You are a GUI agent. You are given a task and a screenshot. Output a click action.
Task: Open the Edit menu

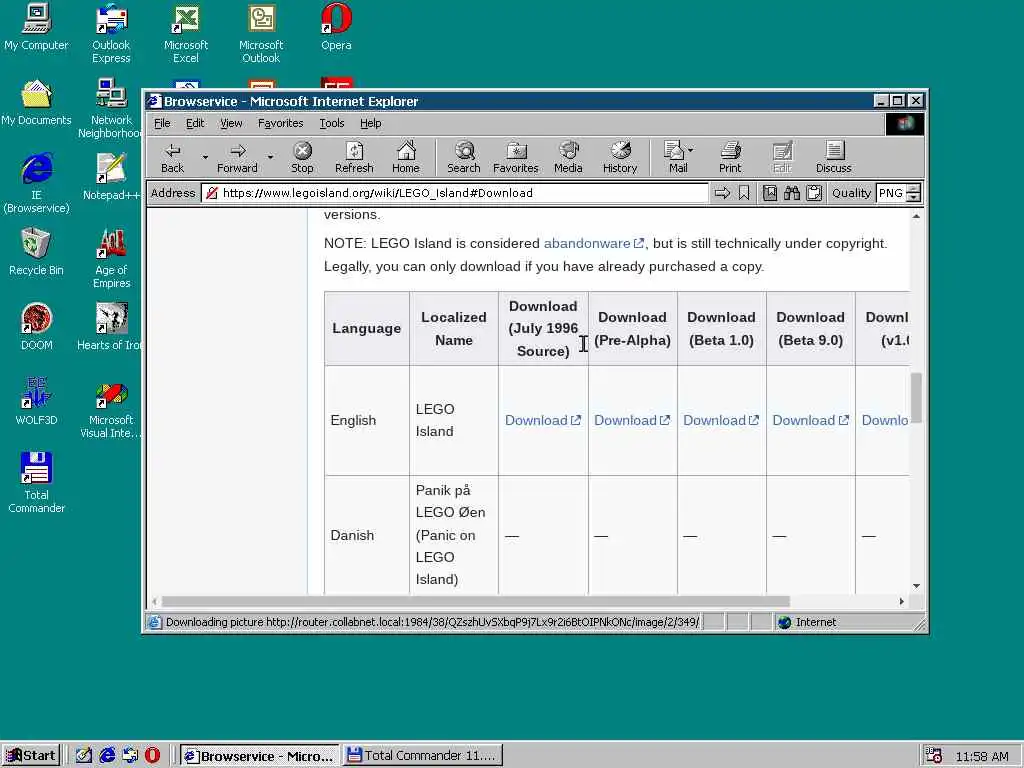(195, 123)
